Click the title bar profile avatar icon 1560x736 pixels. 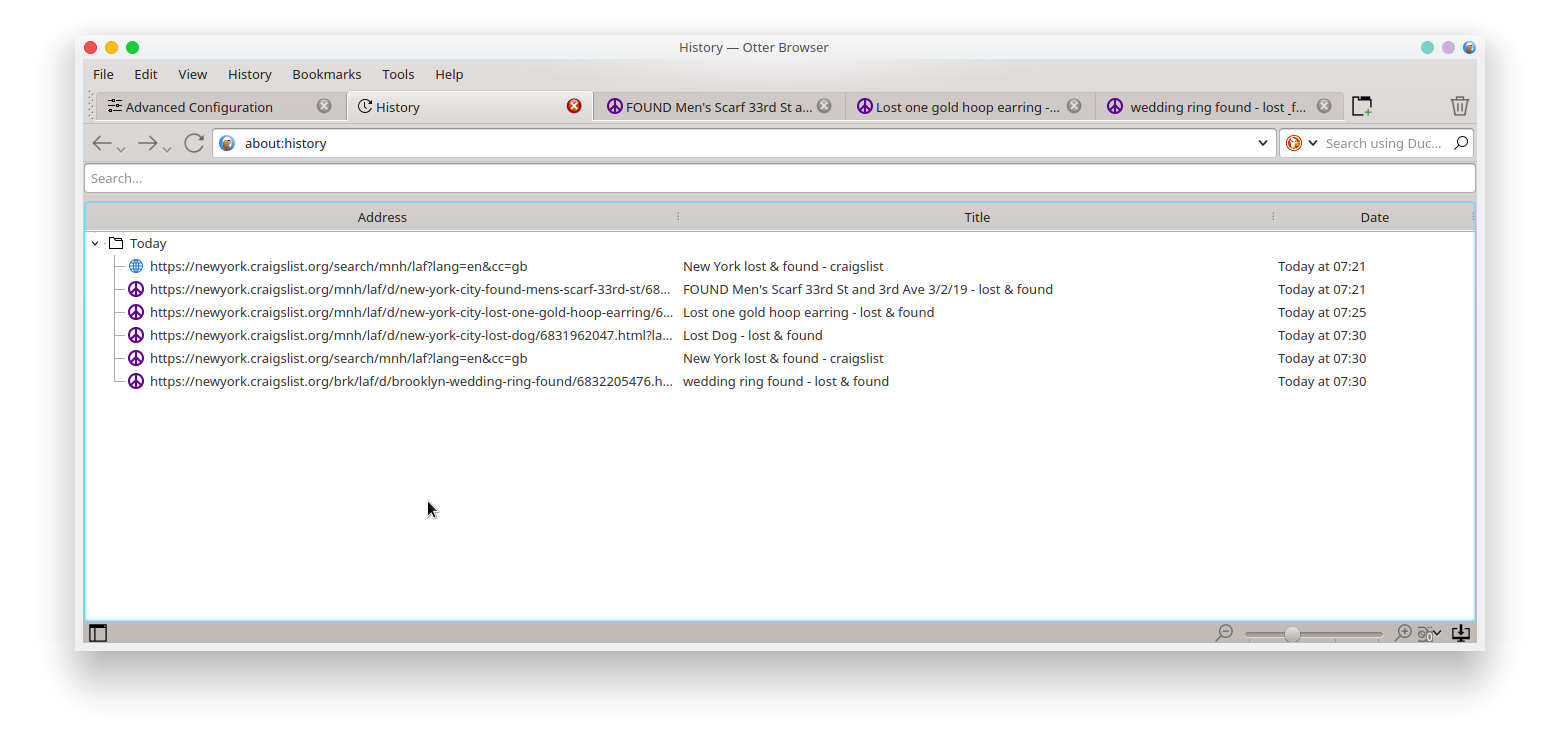pyautogui.click(x=1469, y=47)
